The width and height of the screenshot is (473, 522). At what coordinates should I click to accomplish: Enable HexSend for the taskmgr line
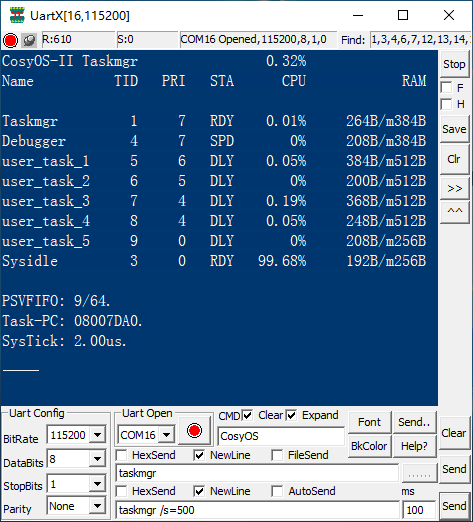point(121,455)
